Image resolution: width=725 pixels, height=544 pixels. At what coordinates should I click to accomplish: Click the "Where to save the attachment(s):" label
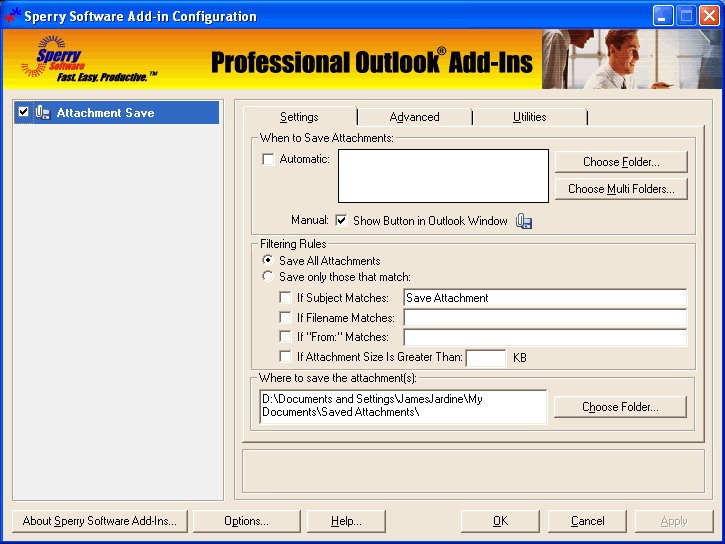coord(338,378)
